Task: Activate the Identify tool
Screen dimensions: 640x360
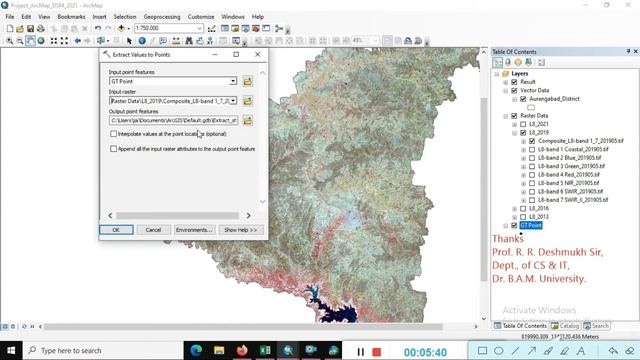Action: point(142,41)
